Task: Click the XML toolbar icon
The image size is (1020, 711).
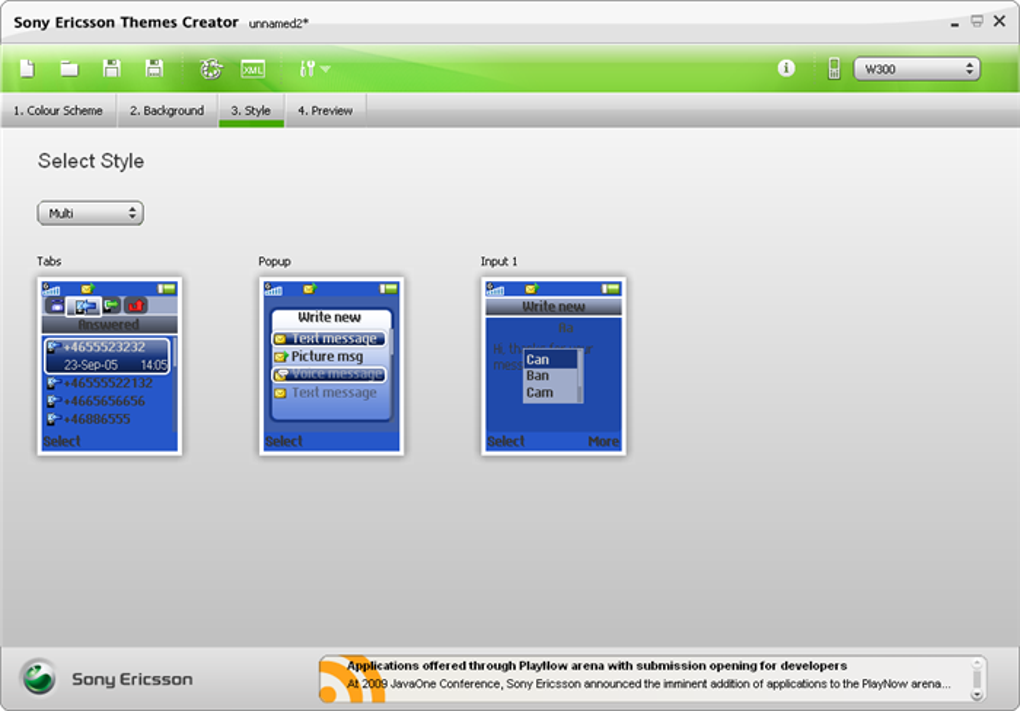Action: point(252,68)
